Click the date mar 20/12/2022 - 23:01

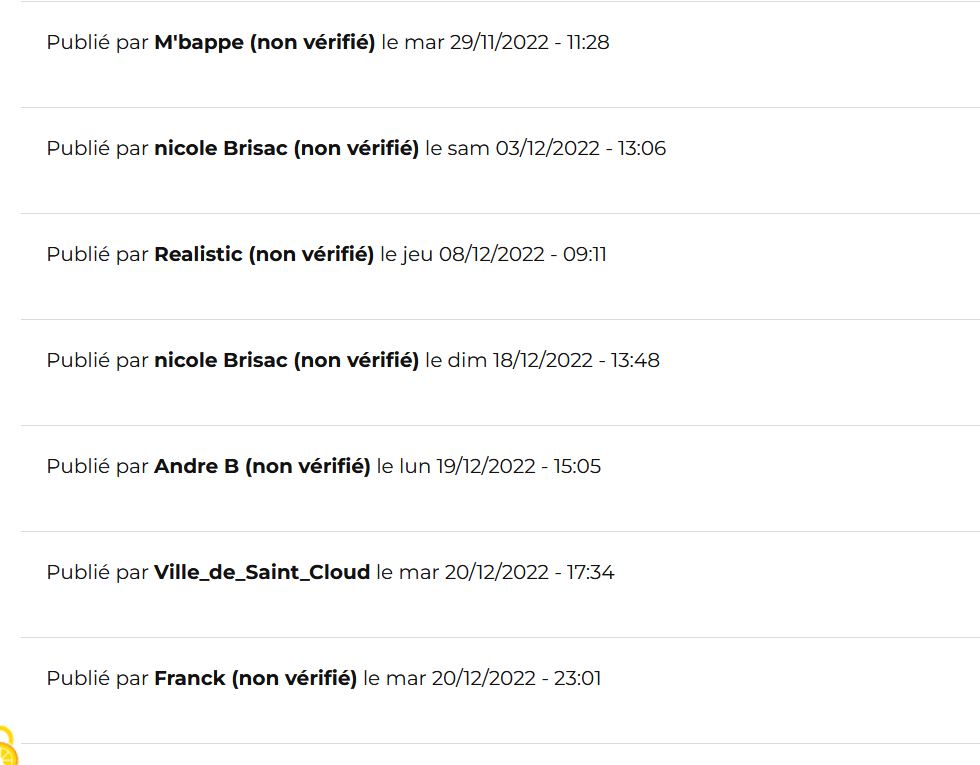(x=494, y=678)
